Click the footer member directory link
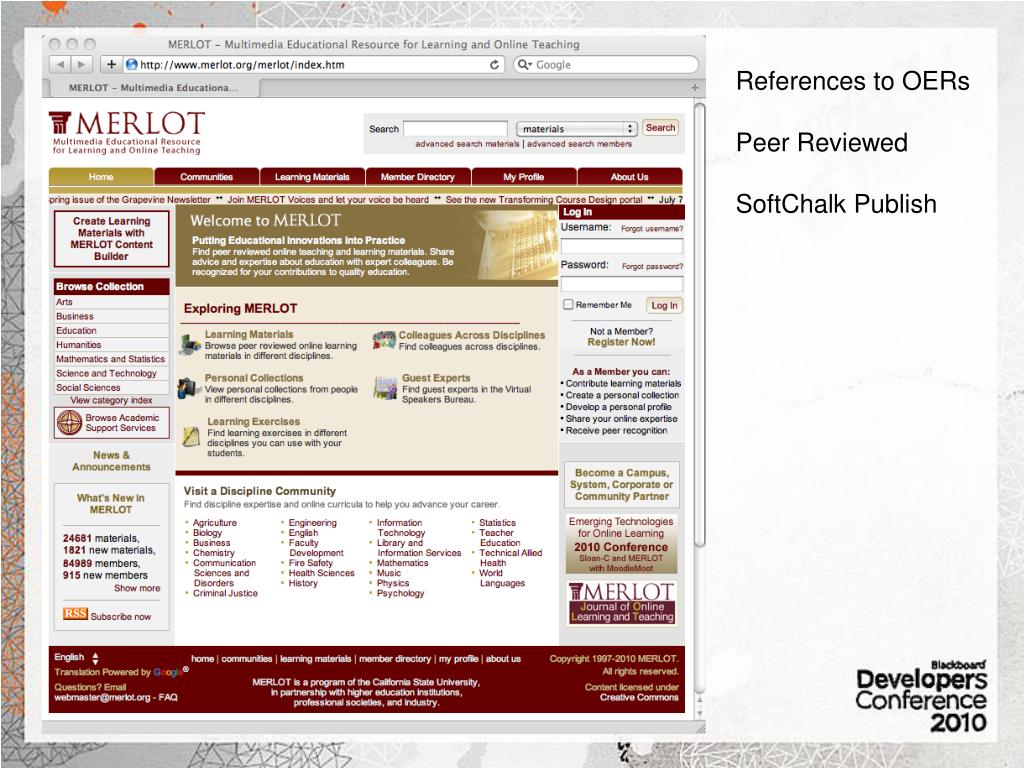The image size is (1024, 768). [394, 659]
